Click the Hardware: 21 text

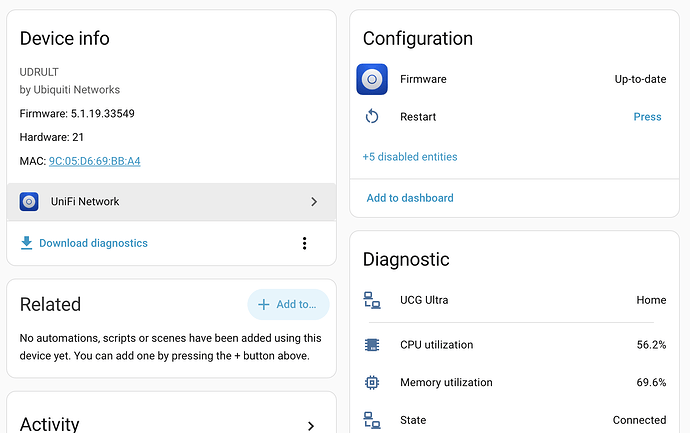51,137
